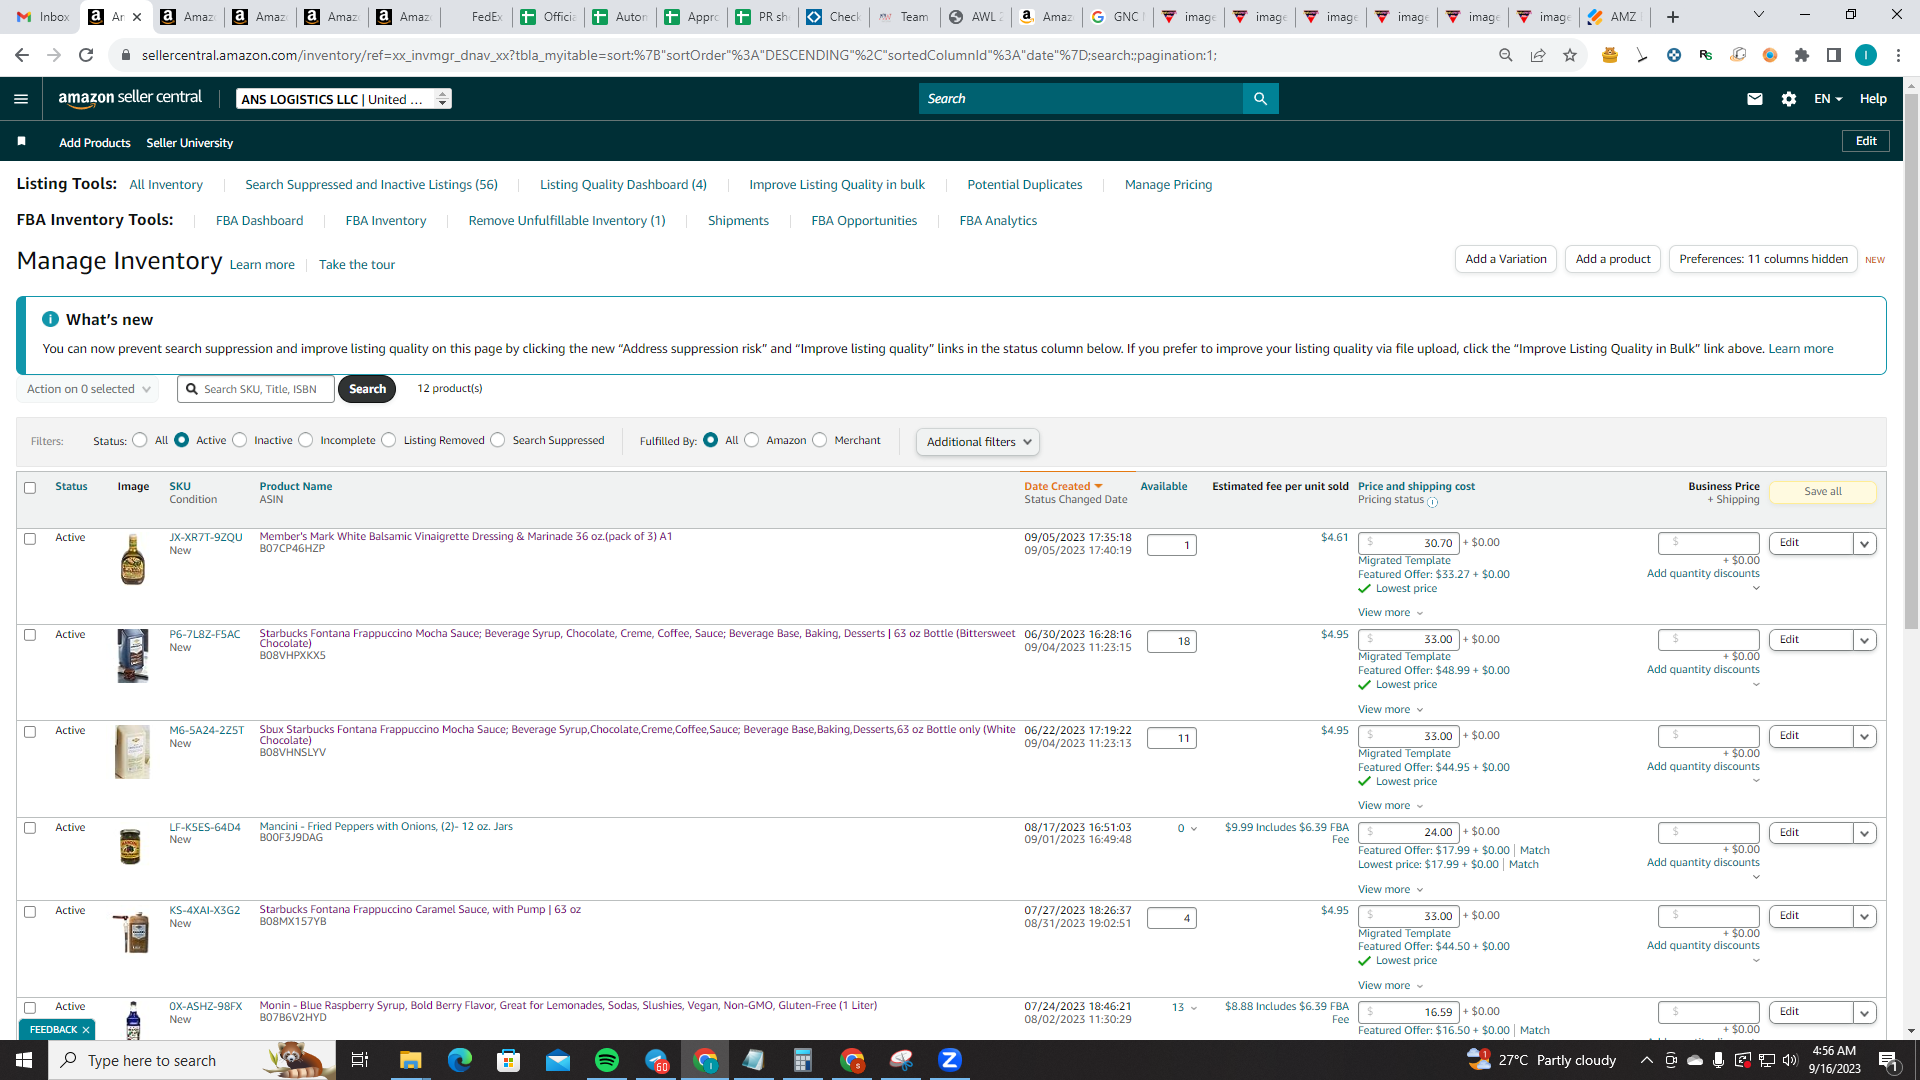The width and height of the screenshot is (1920, 1080).
Task: Click the price field showing 30.70
Action: 1409,544
